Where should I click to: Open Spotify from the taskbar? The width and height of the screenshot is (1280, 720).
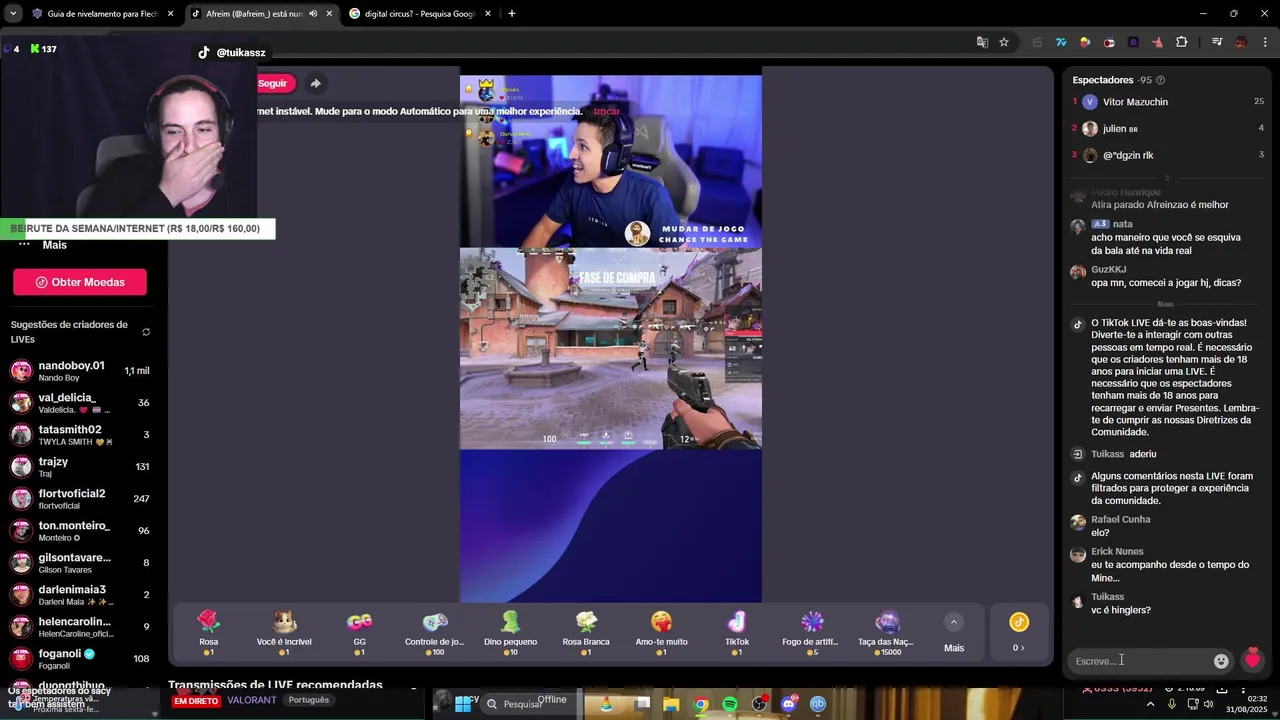click(730, 704)
